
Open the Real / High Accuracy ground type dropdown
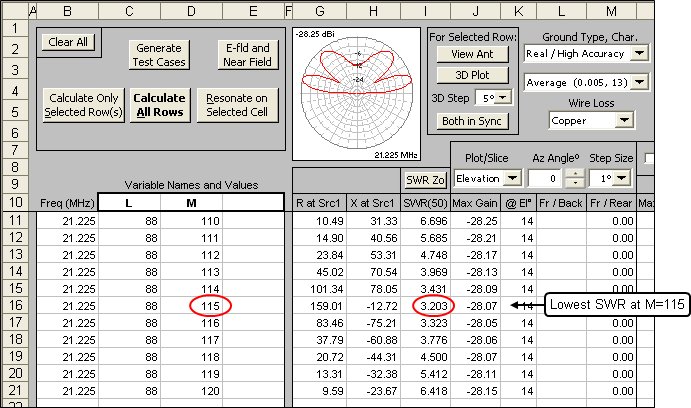[x=640, y=53]
